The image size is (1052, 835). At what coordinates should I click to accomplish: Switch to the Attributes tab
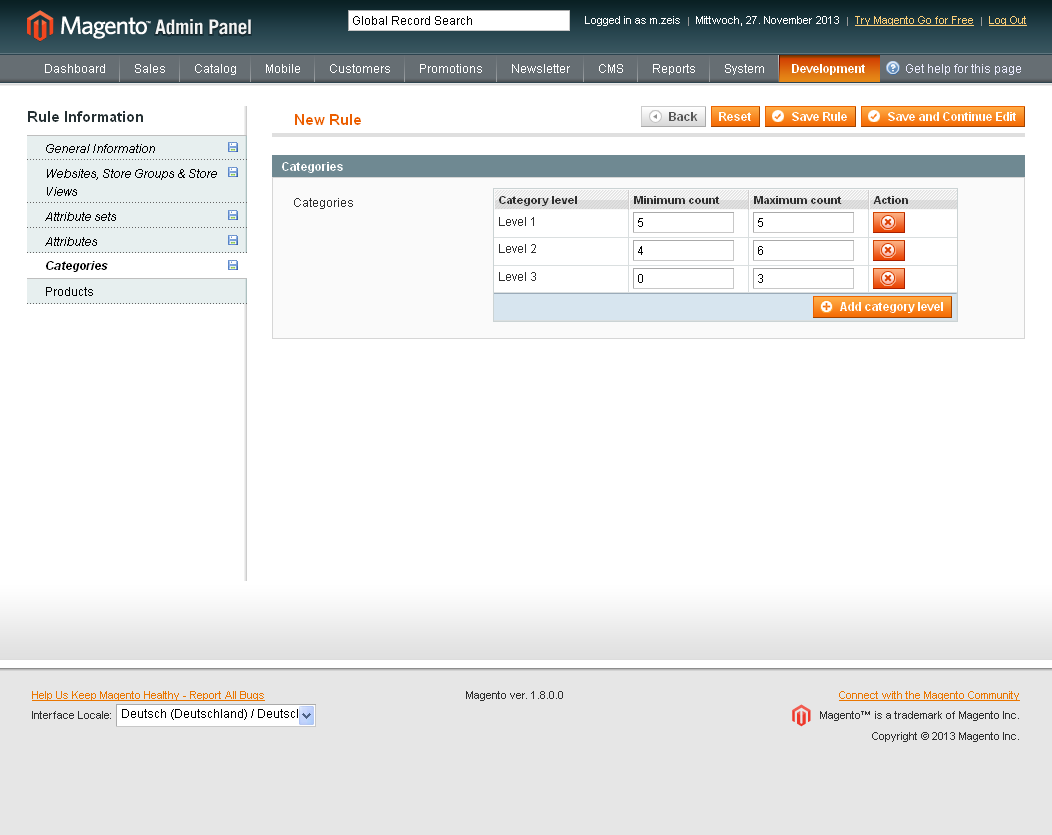tap(137, 241)
